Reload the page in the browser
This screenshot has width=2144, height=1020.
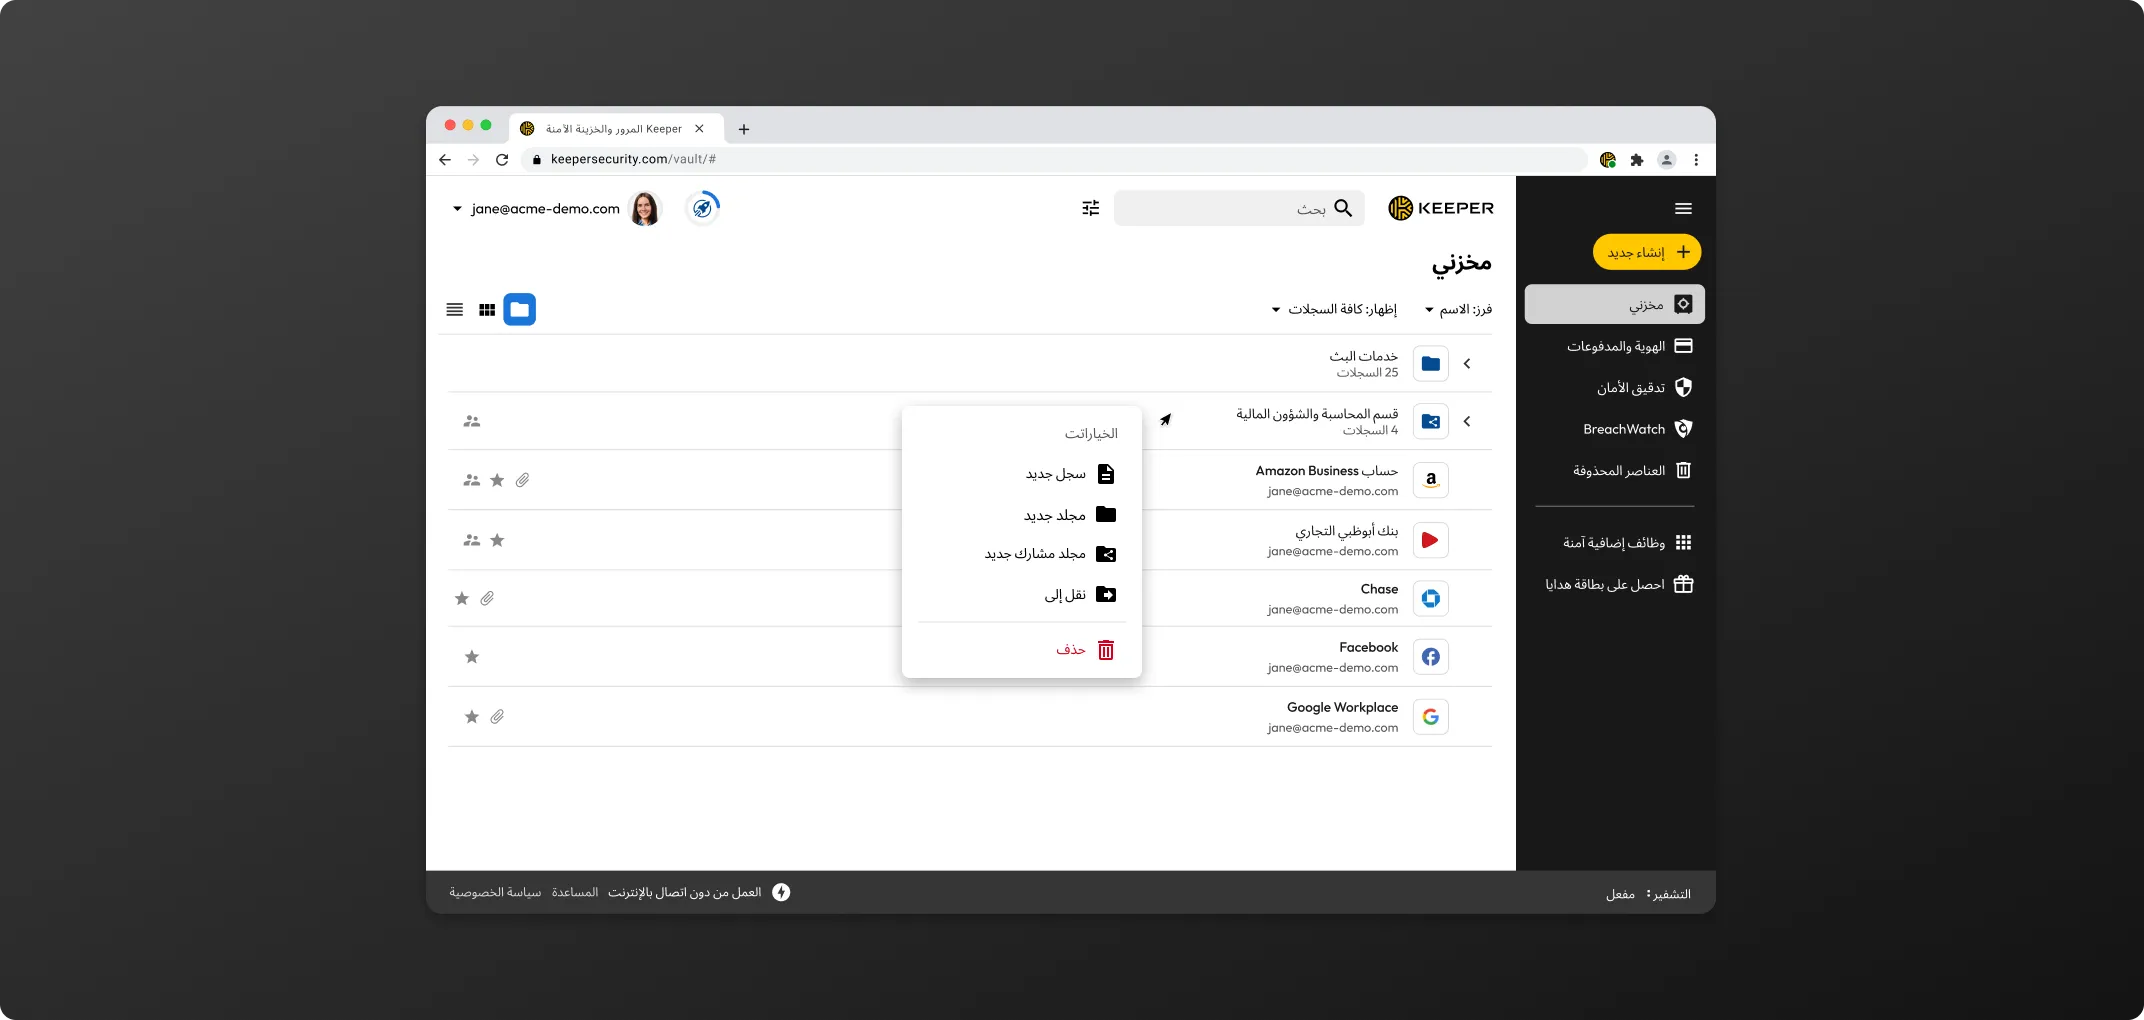point(502,159)
